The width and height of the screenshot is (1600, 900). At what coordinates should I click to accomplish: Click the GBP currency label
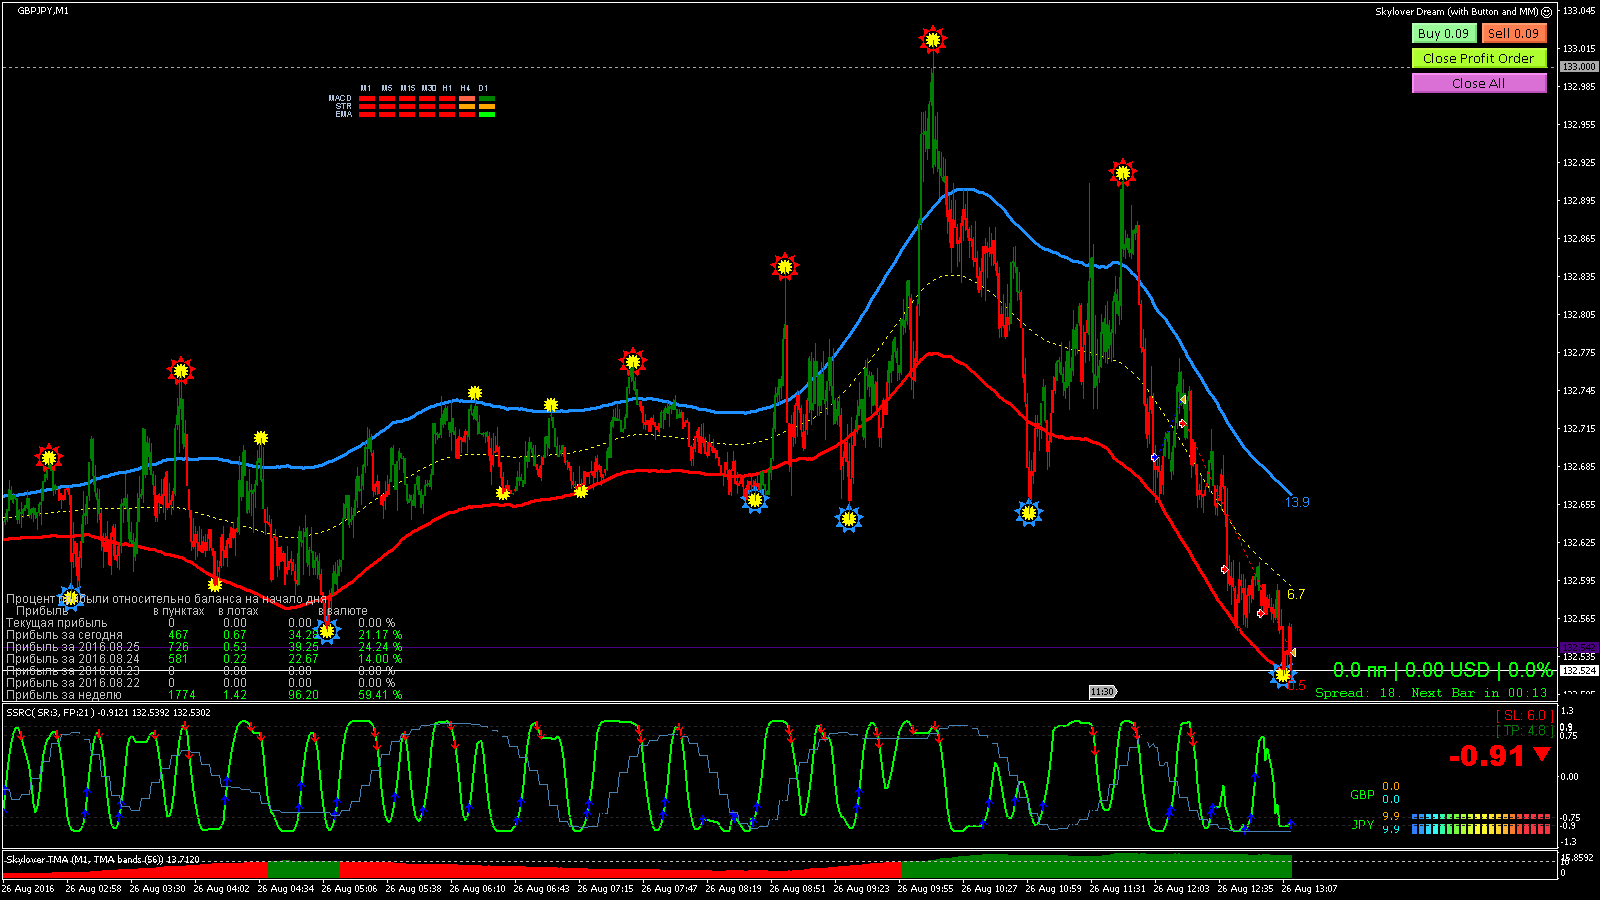pos(1362,794)
